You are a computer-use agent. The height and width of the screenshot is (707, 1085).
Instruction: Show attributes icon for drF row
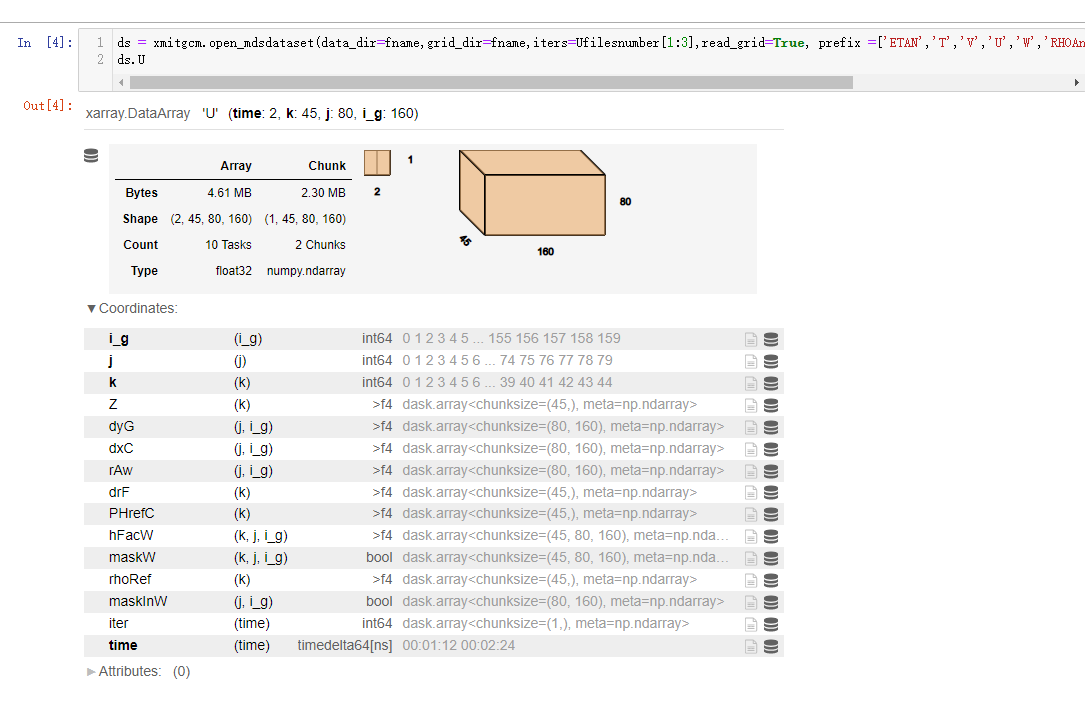click(x=751, y=493)
